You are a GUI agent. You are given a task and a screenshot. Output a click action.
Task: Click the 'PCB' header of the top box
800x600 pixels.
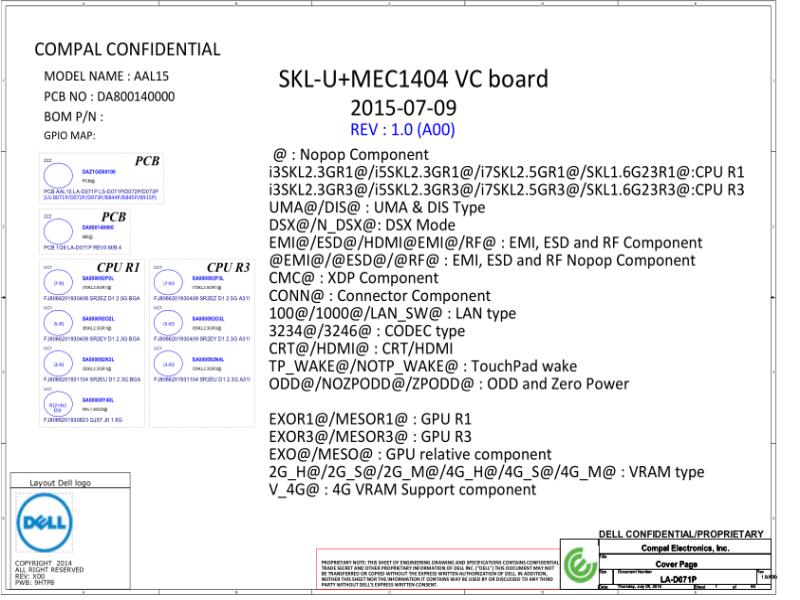pyautogui.click(x=147, y=161)
